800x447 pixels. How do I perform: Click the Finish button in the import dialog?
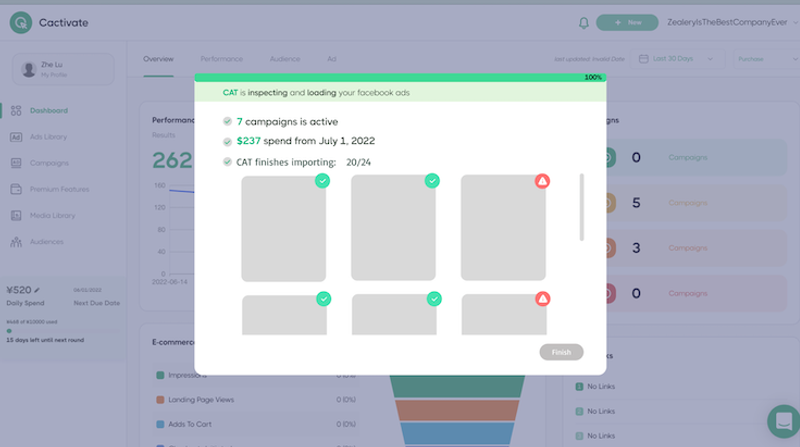[561, 352]
